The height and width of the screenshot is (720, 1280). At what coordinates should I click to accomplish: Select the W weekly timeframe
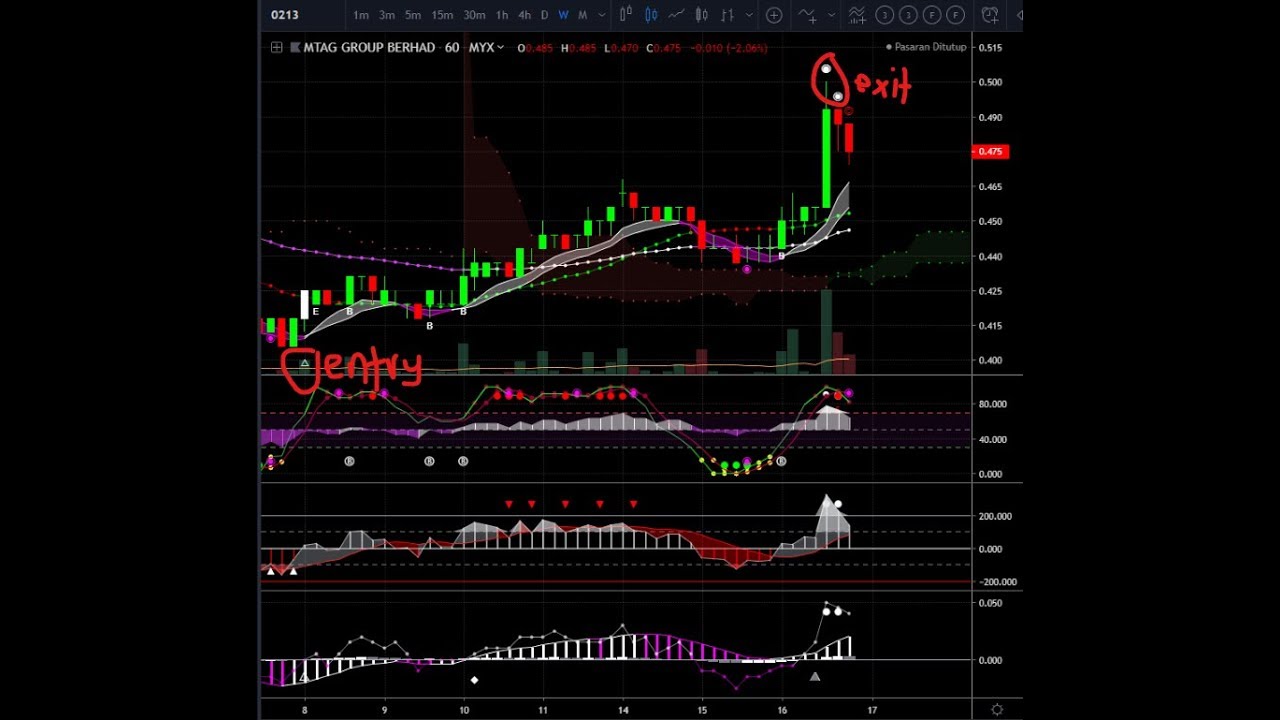[563, 15]
